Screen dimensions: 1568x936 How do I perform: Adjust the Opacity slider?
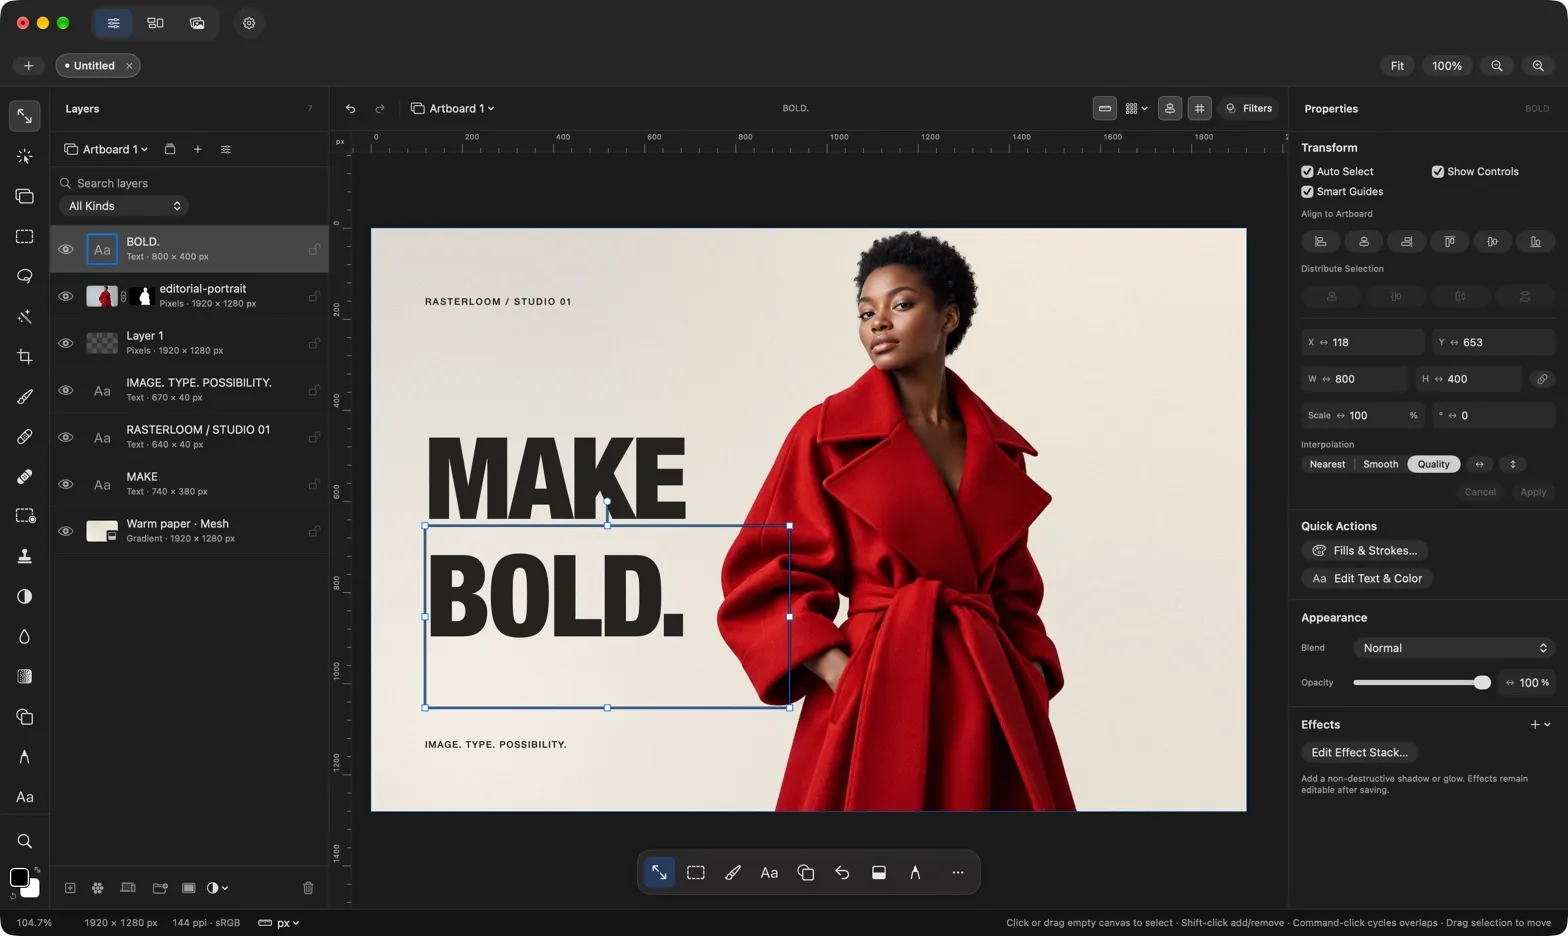[1422, 683]
